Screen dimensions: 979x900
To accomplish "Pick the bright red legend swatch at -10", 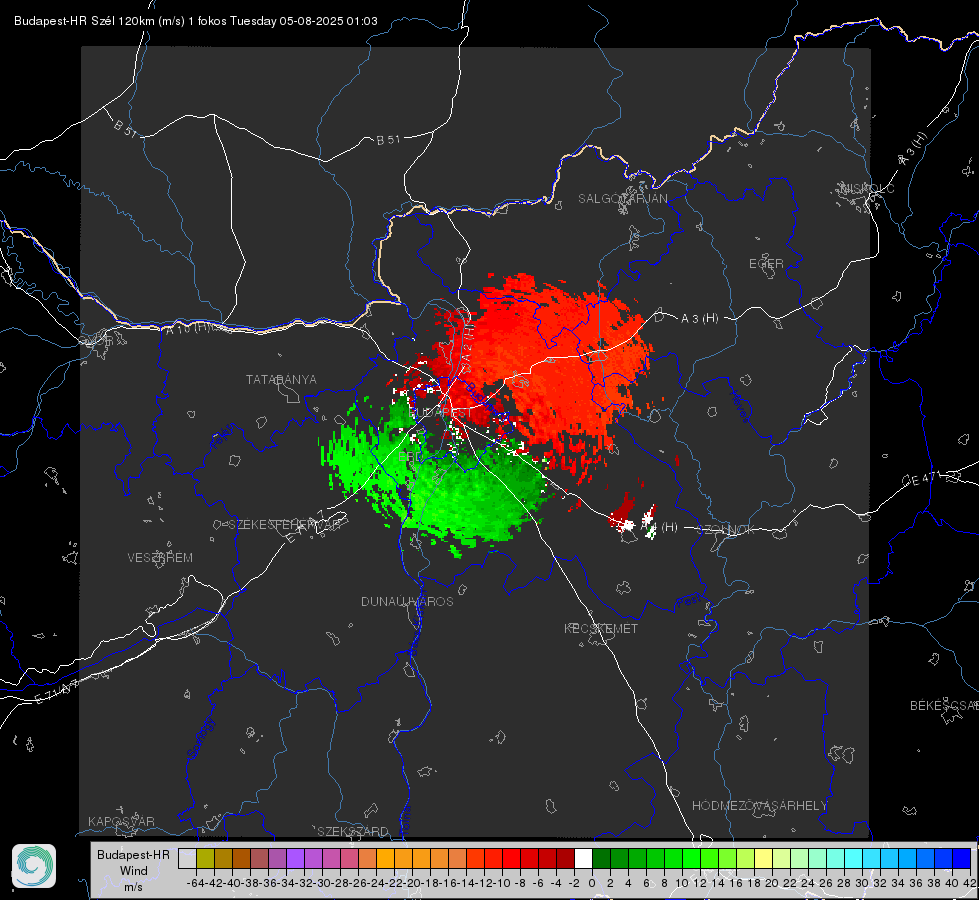I will tap(511, 858).
